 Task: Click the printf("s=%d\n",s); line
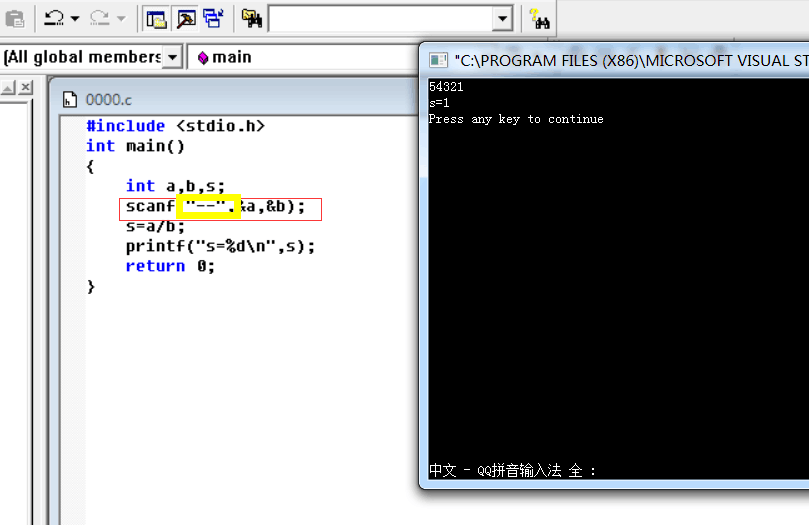[x=220, y=246]
